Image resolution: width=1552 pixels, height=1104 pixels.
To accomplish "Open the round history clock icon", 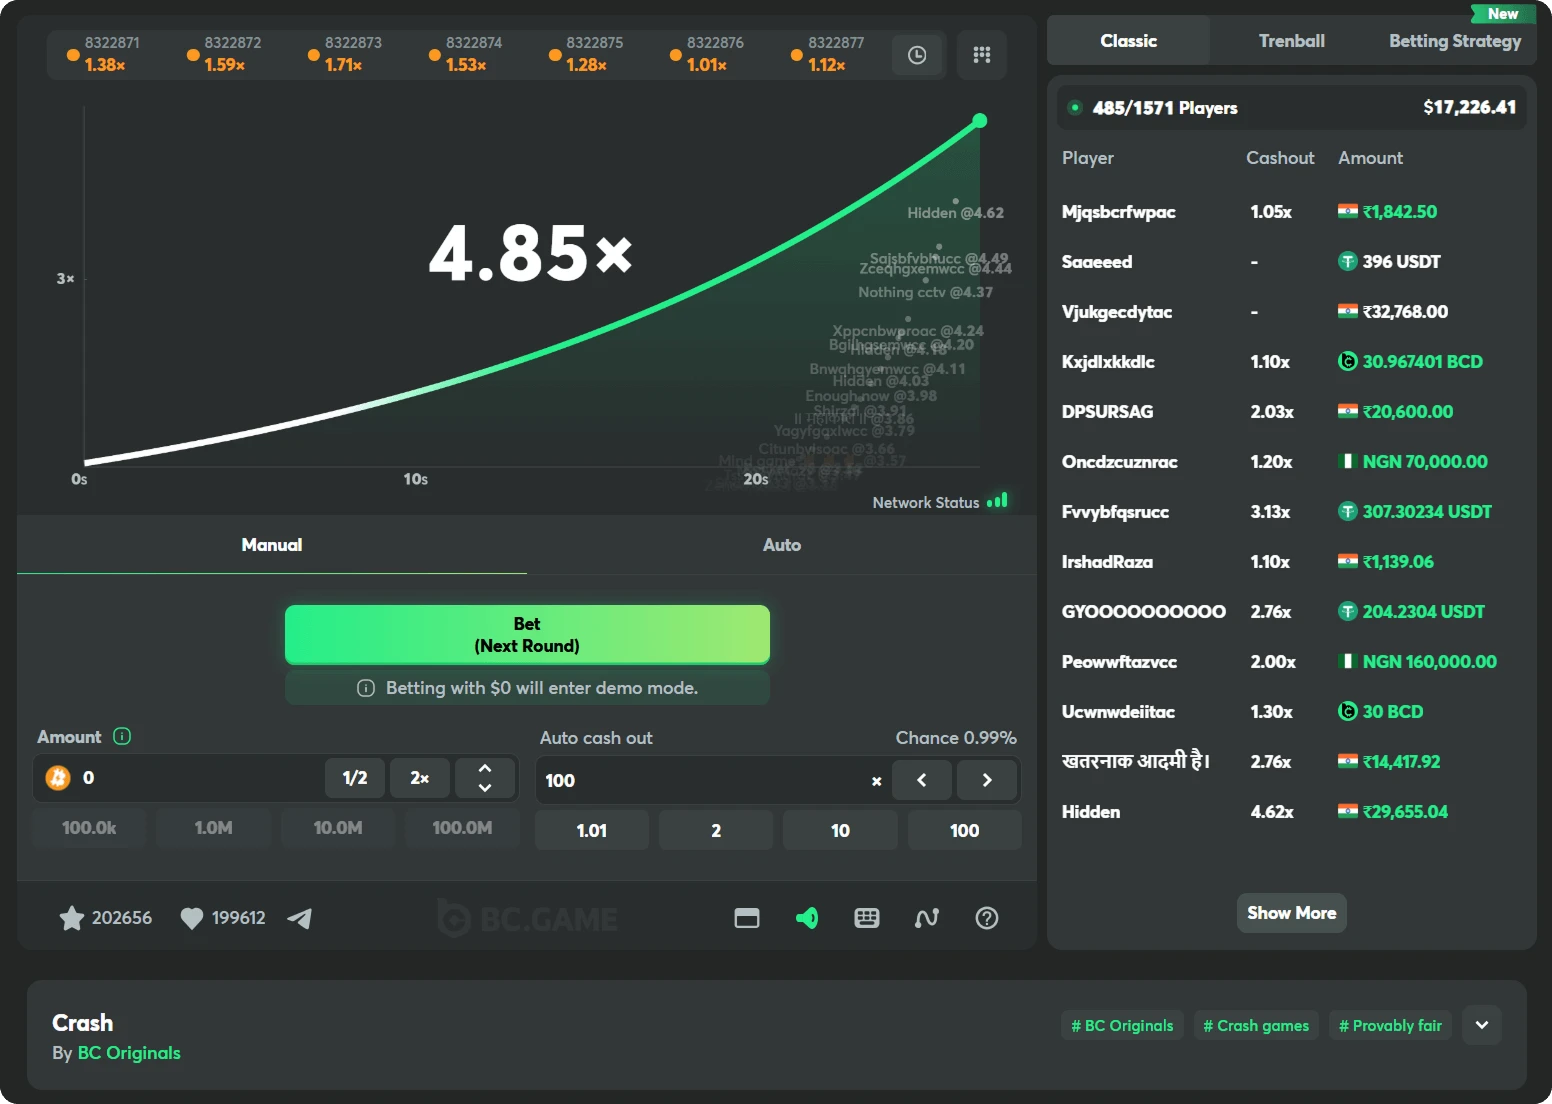I will coord(916,55).
